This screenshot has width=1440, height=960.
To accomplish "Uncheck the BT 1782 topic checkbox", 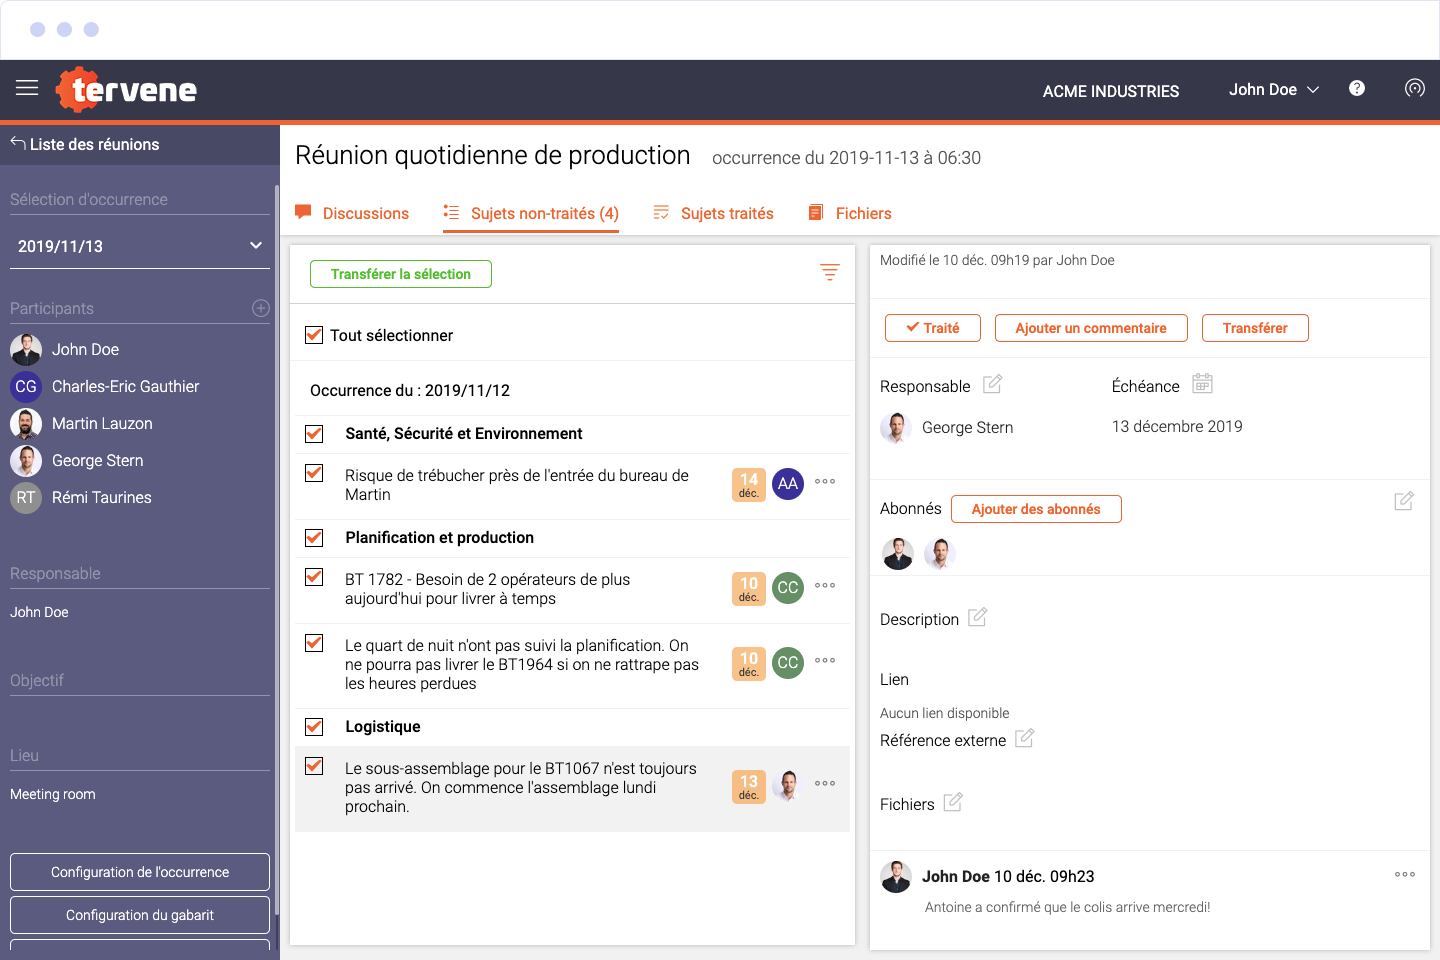I will point(314,577).
